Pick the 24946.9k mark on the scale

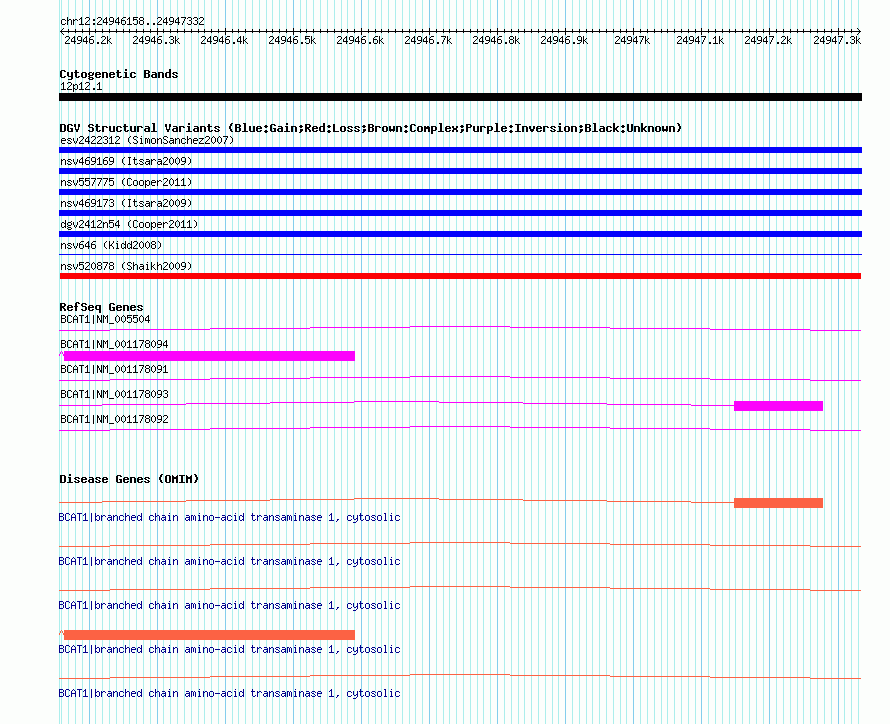(564, 40)
